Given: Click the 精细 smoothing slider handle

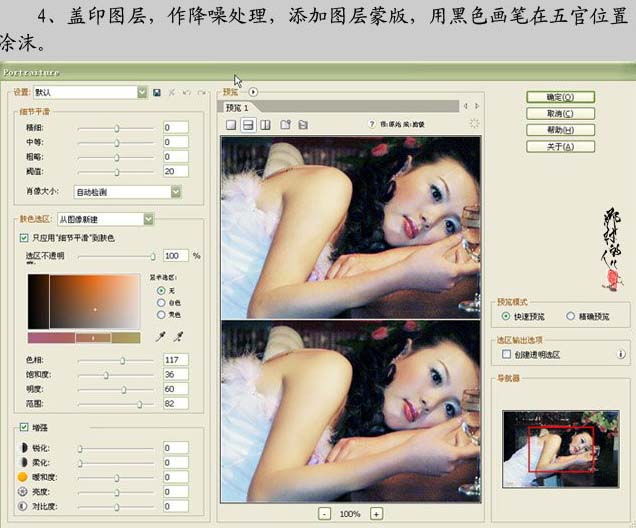Looking at the screenshot, I should tap(116, 128).
